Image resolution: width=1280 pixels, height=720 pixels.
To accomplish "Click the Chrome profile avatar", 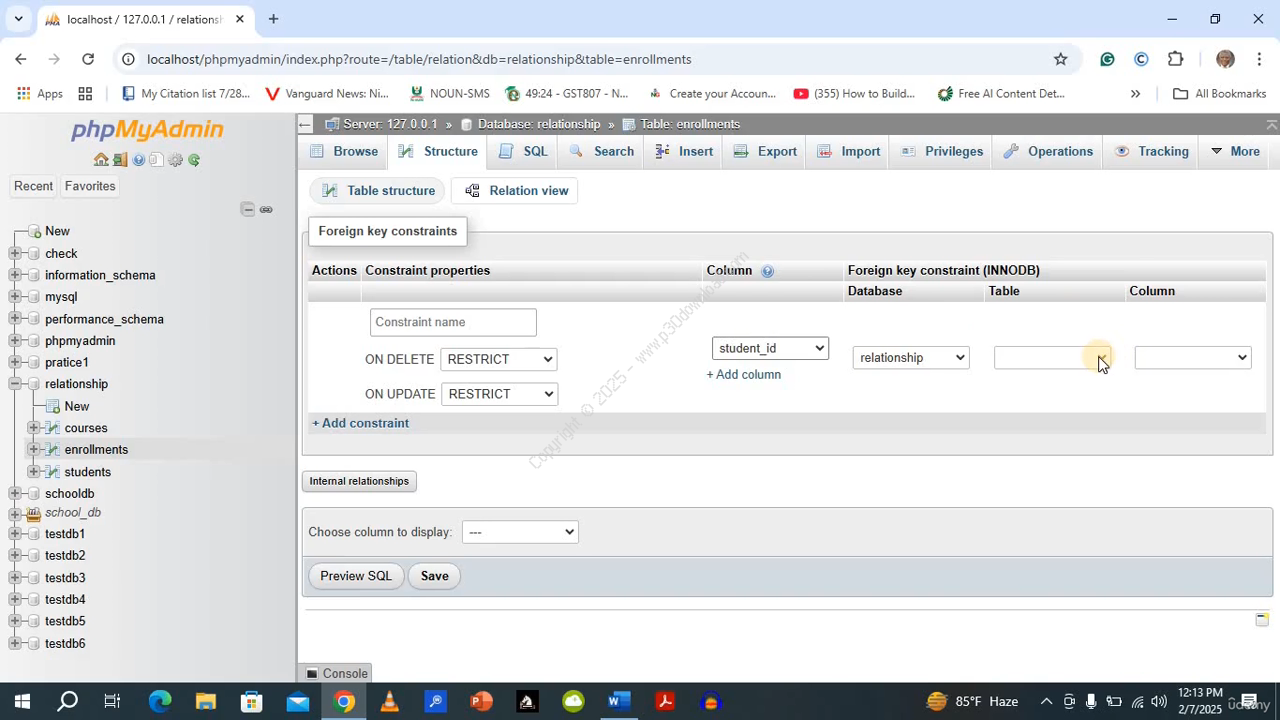I will [x=1225, y=59].
